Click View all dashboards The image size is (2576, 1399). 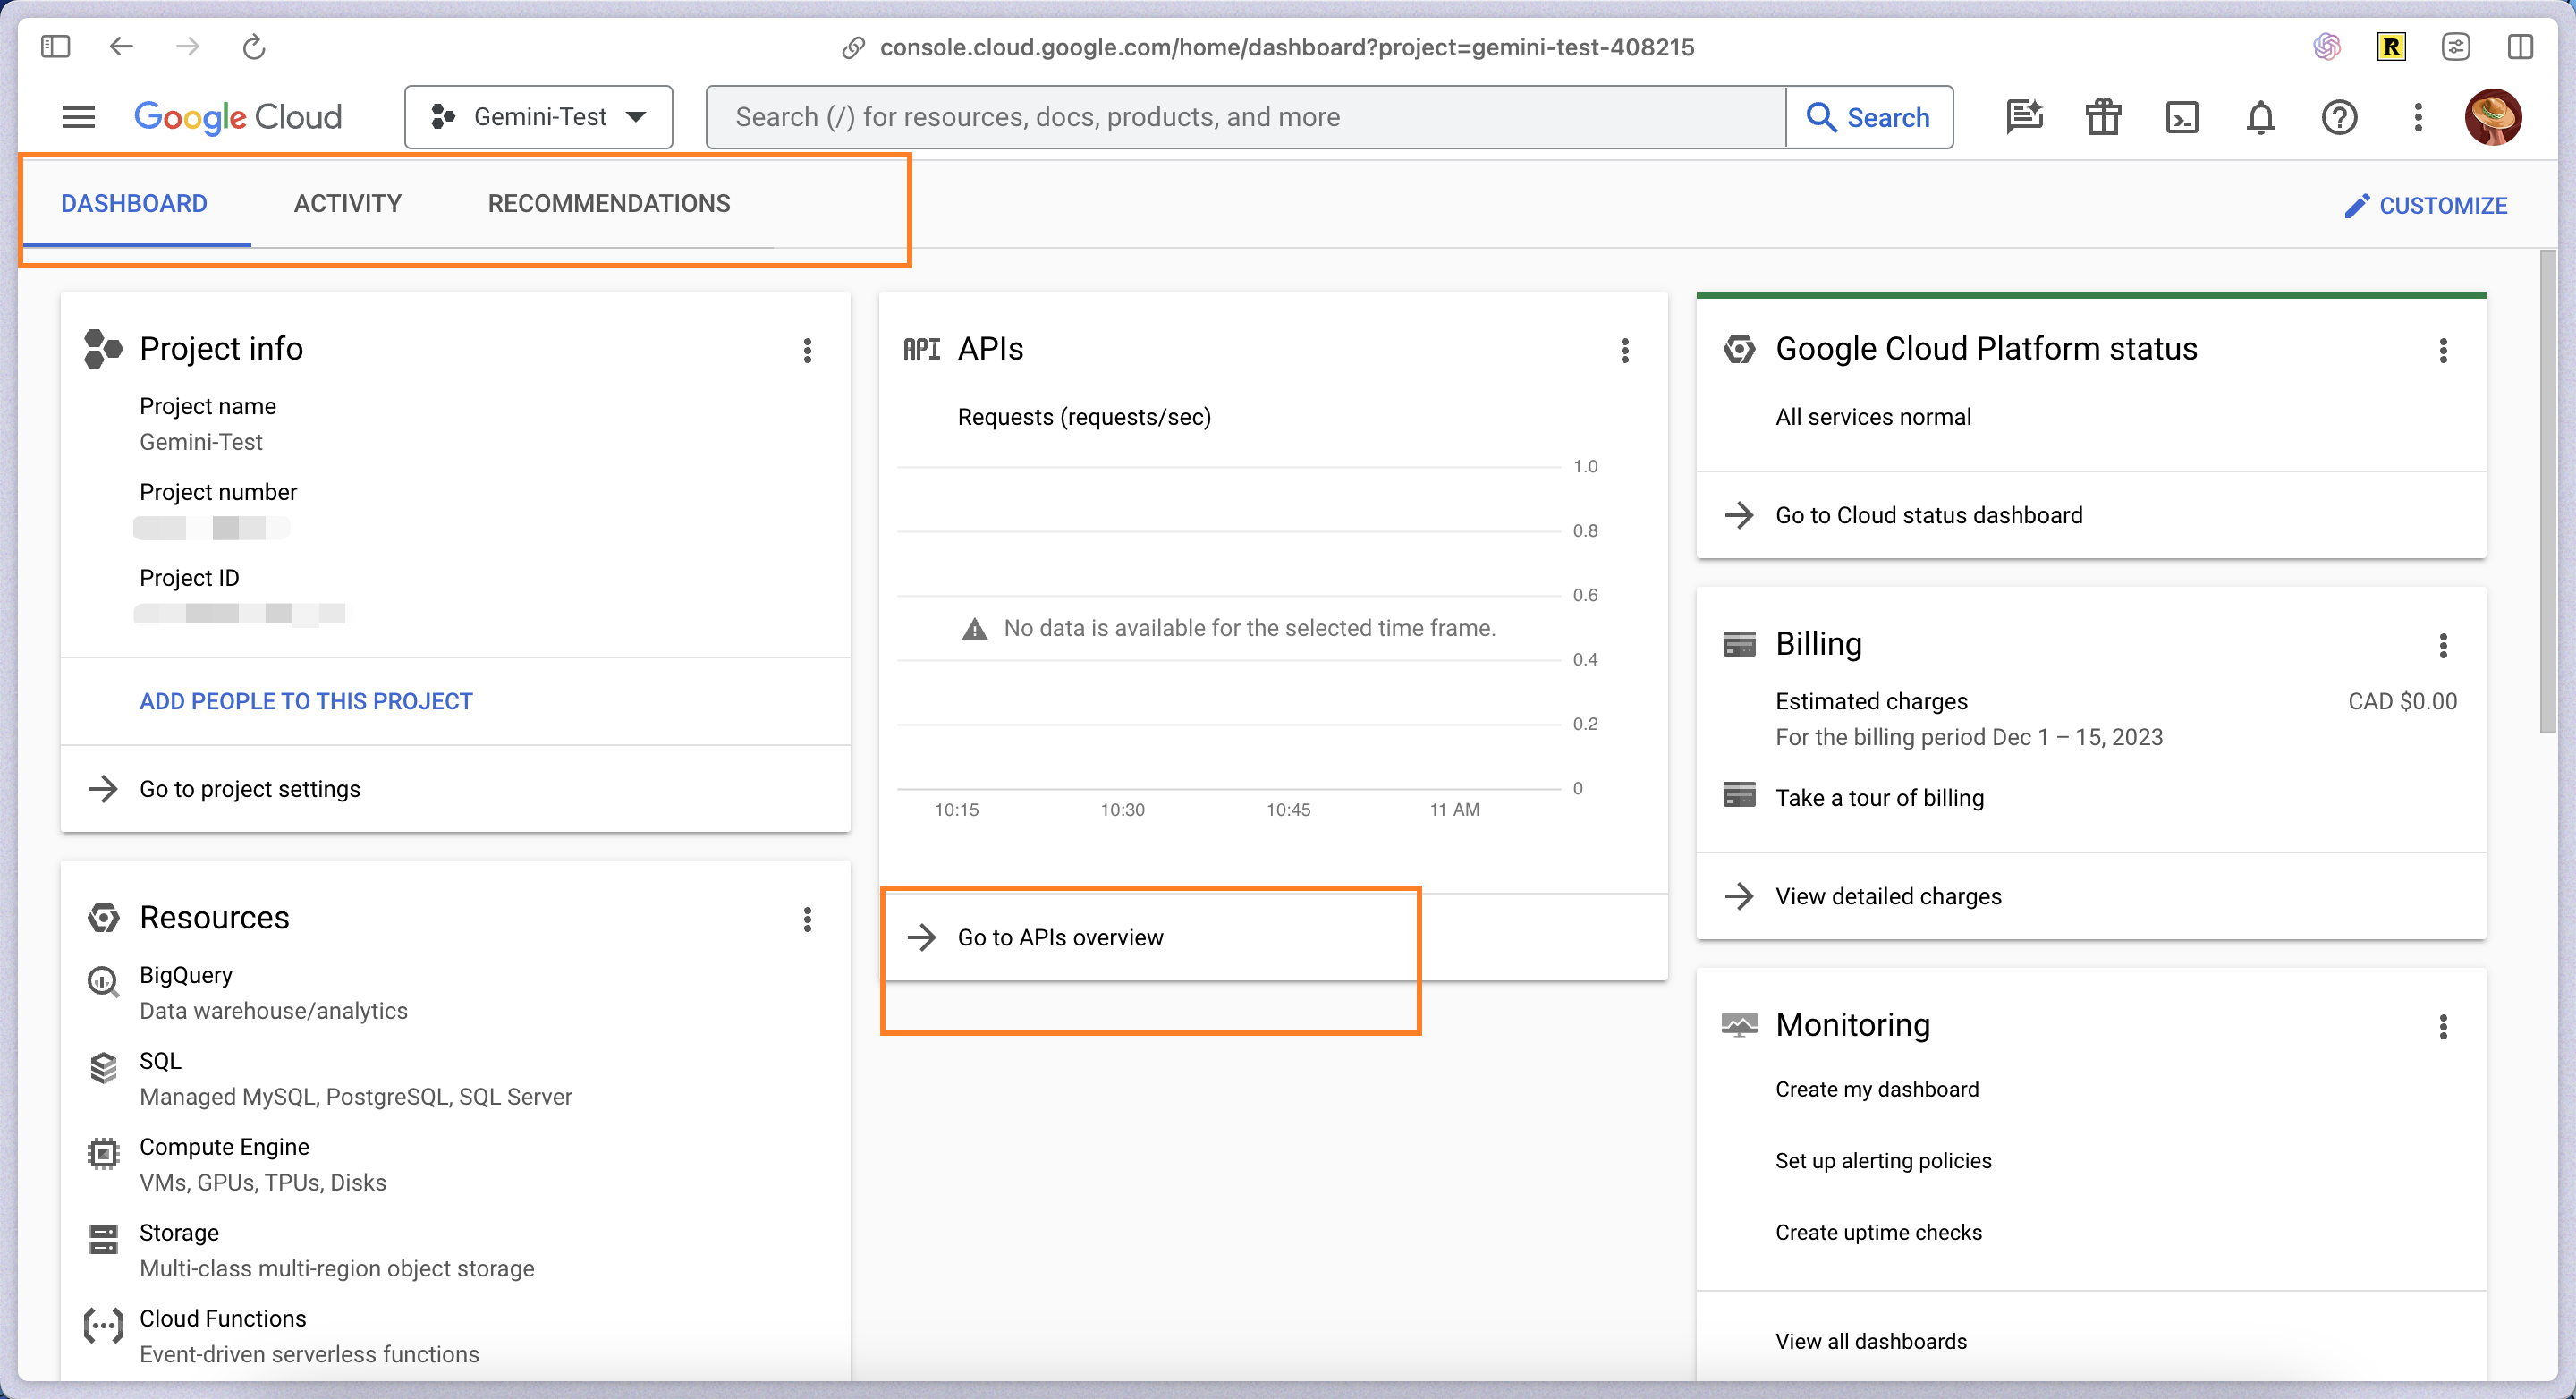click(1871, 1341)
